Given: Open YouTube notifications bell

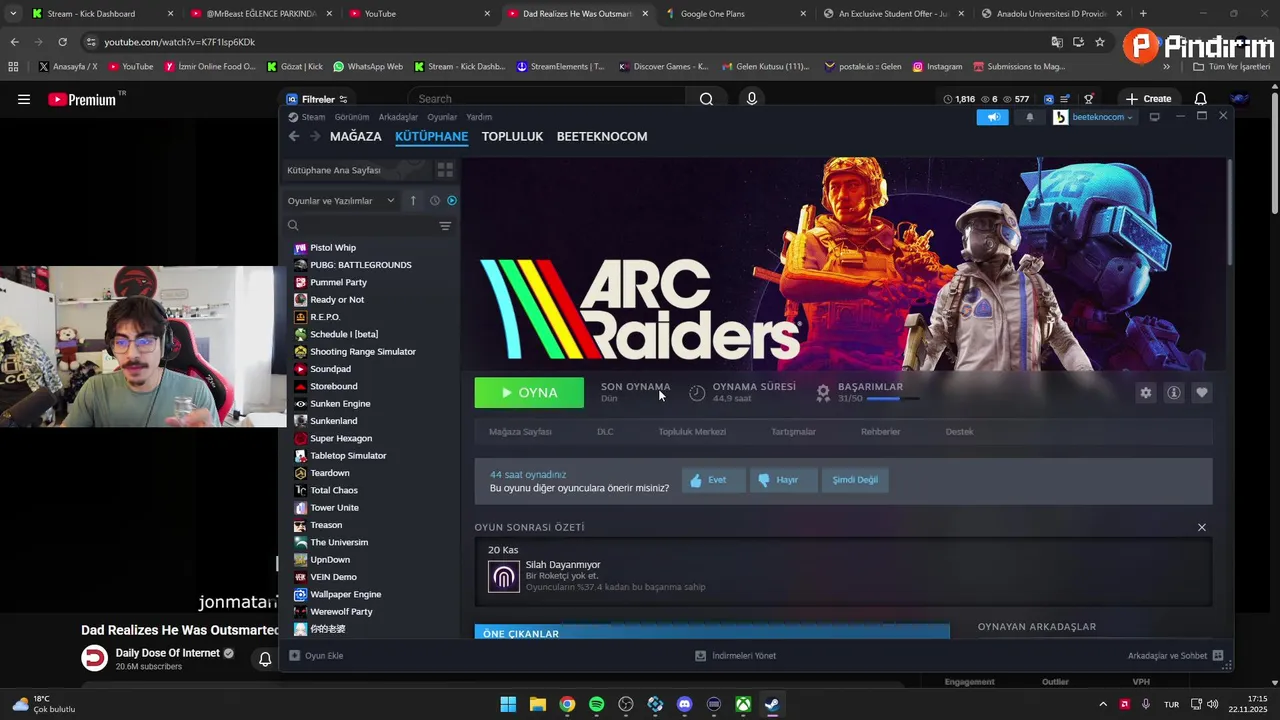Looking at the screenshot, I should point(1201,99).
